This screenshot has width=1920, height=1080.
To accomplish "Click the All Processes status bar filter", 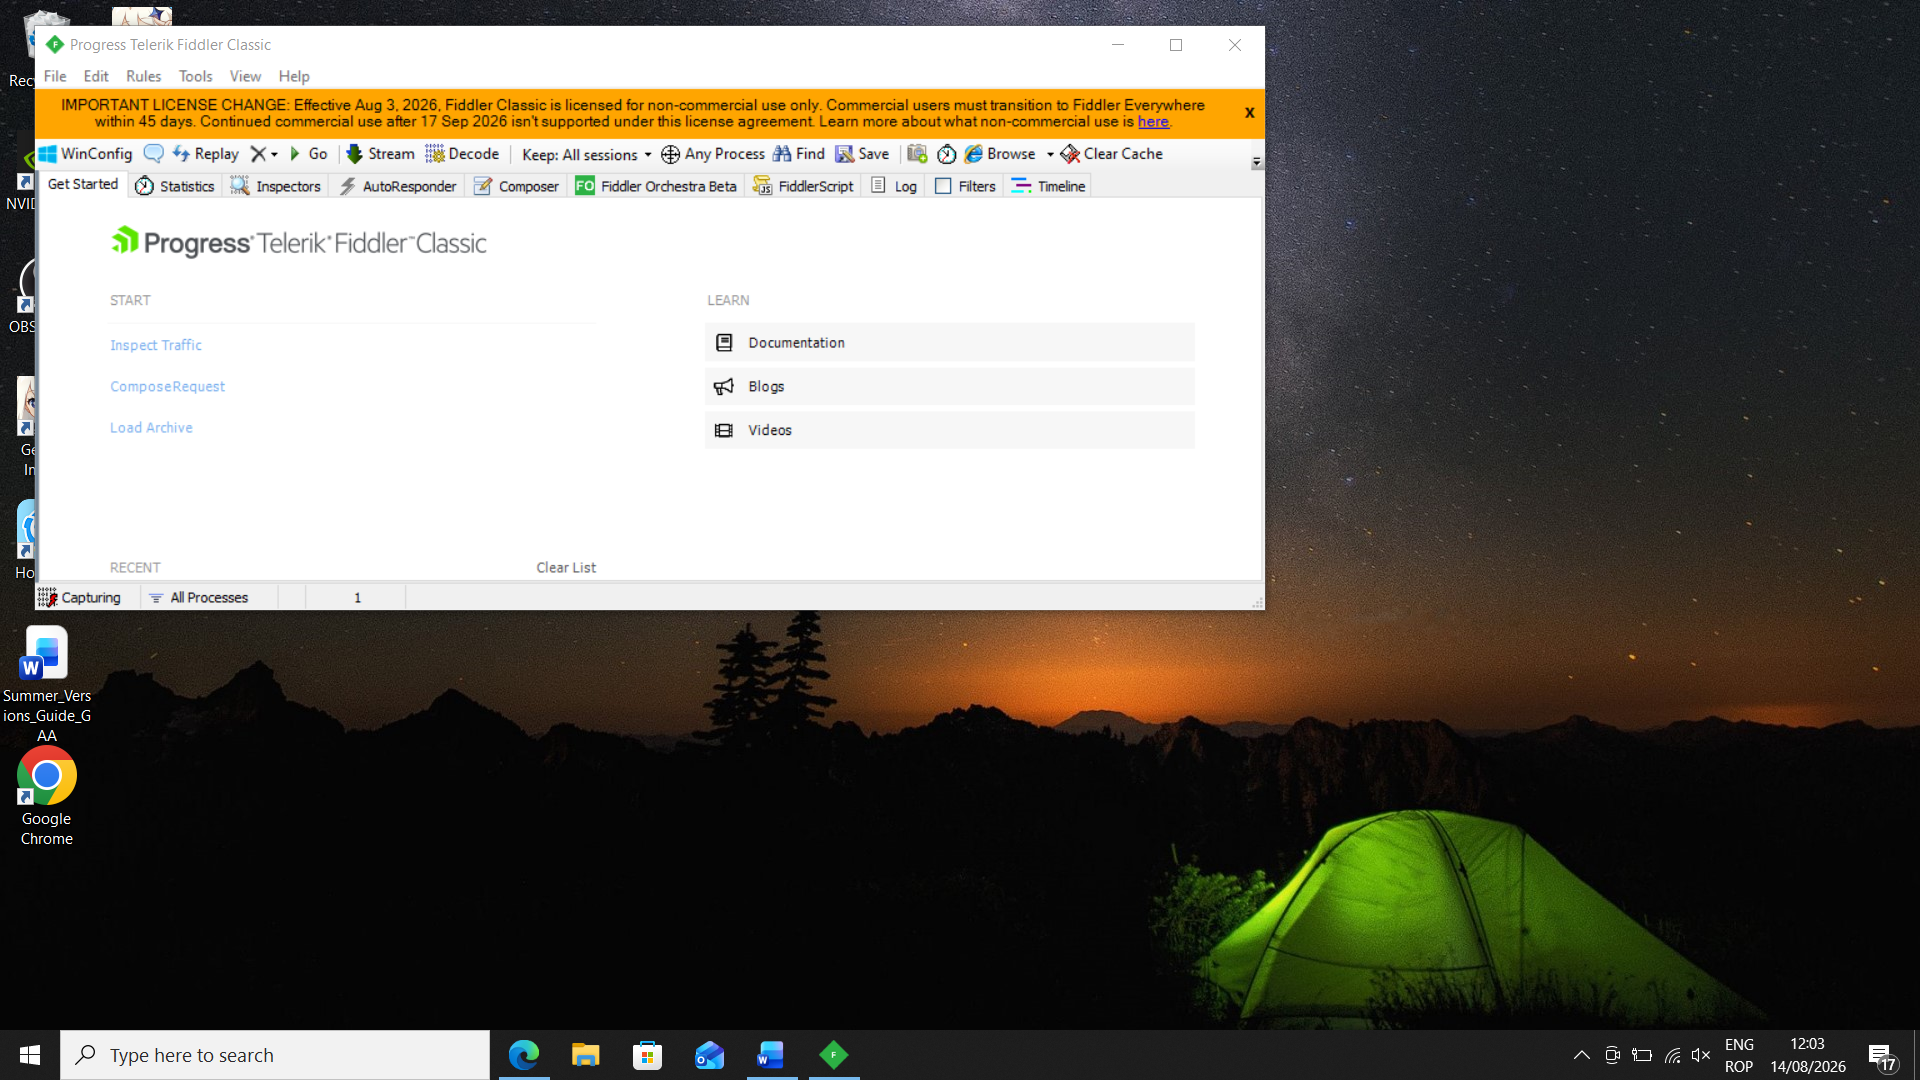I will [x=199, y=598].
